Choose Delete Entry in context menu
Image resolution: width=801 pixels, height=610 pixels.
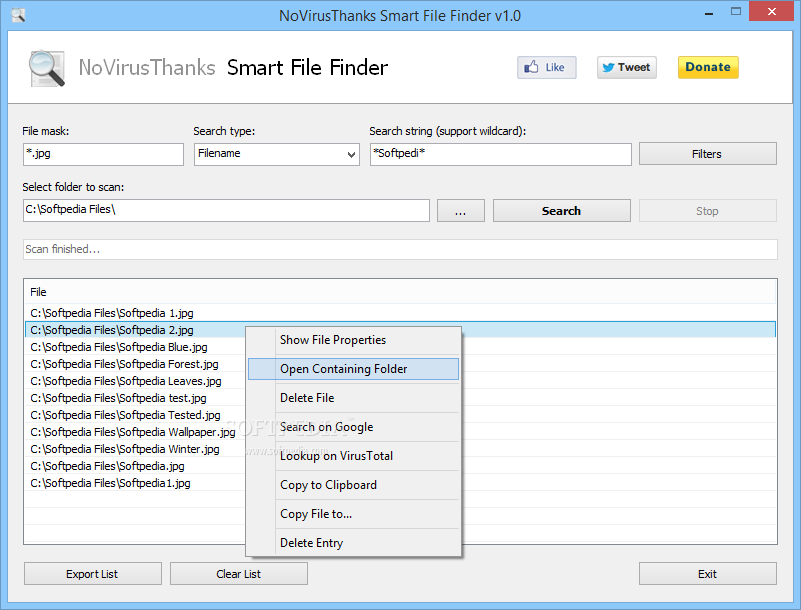(354, 543)
